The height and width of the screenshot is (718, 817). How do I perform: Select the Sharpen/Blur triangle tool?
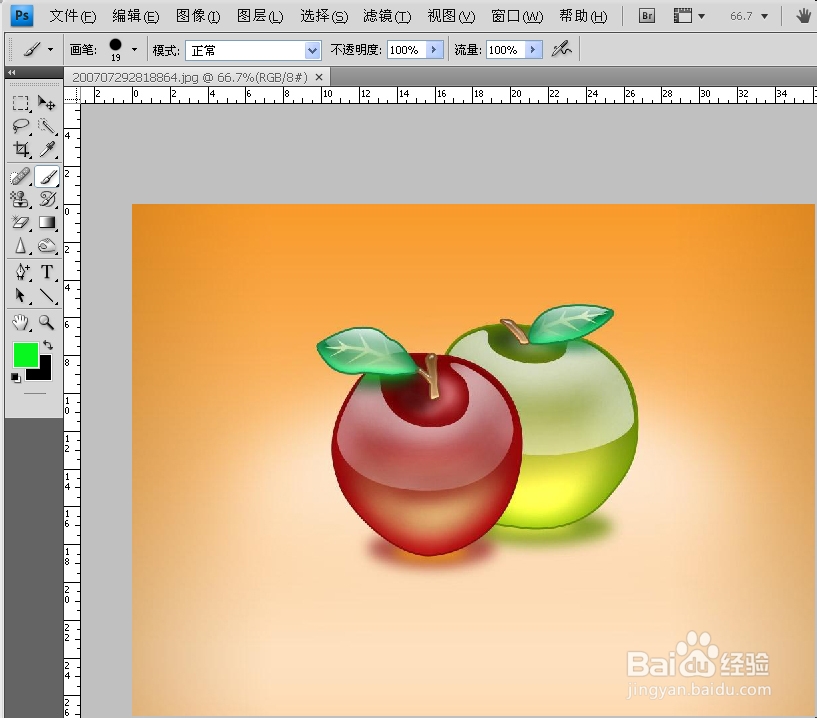(20, 245)
